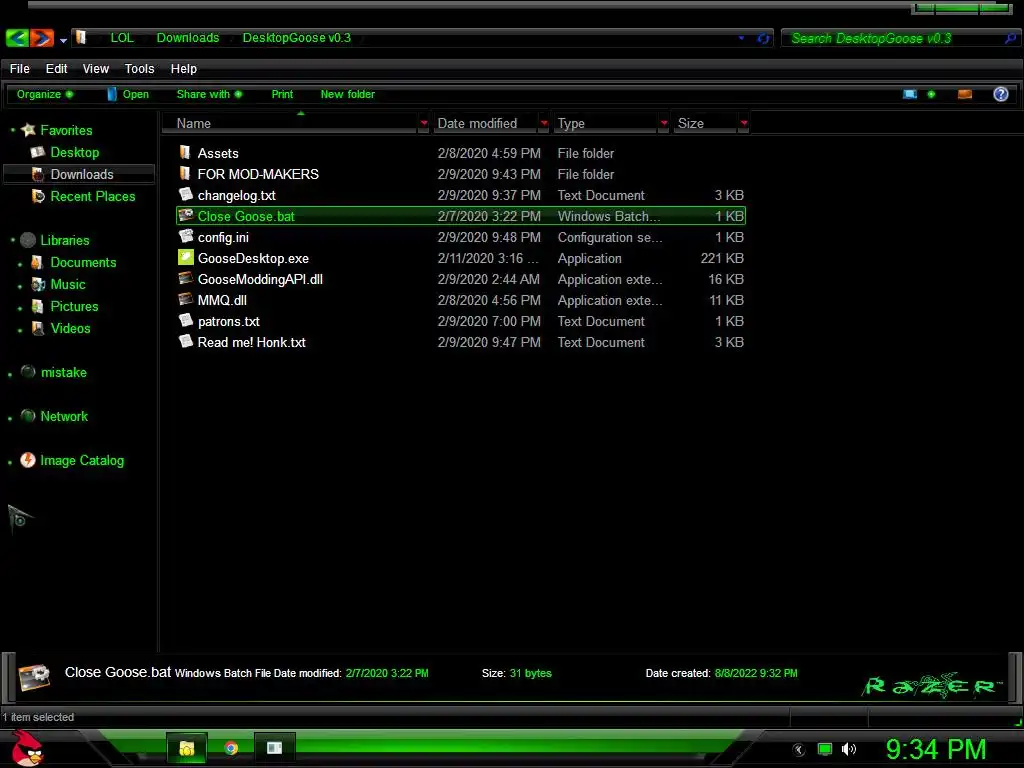
Task: Open address bar history dropdown arrow
Action: point(741,39)
